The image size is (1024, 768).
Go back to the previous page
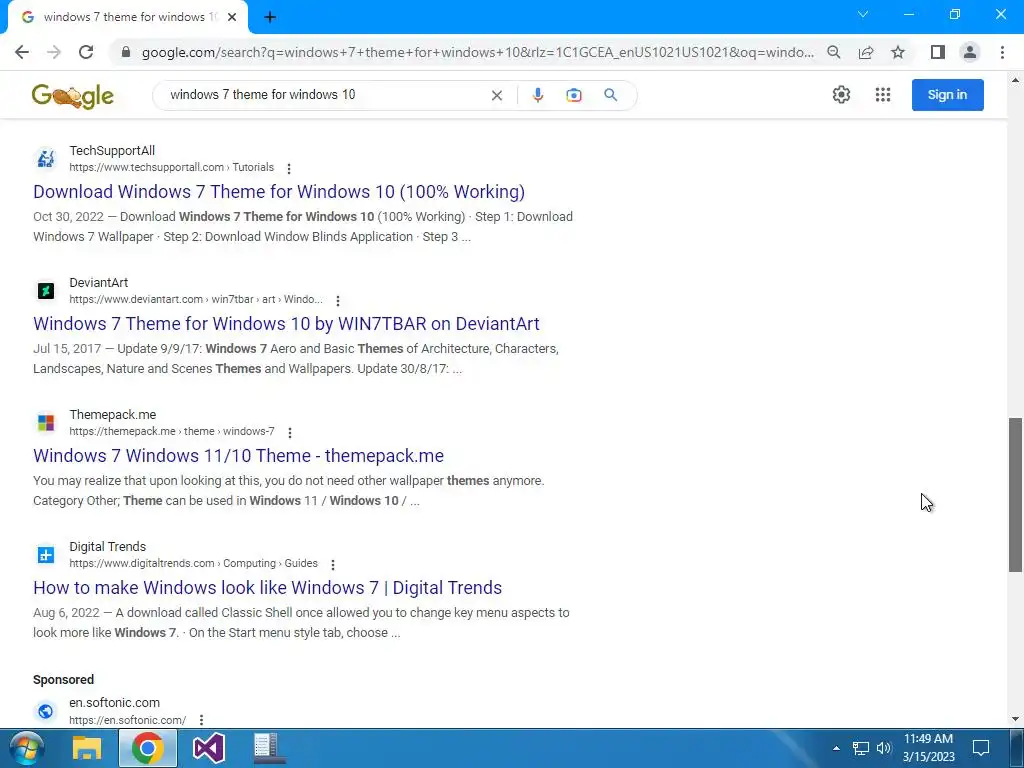[x=22, y=52]
